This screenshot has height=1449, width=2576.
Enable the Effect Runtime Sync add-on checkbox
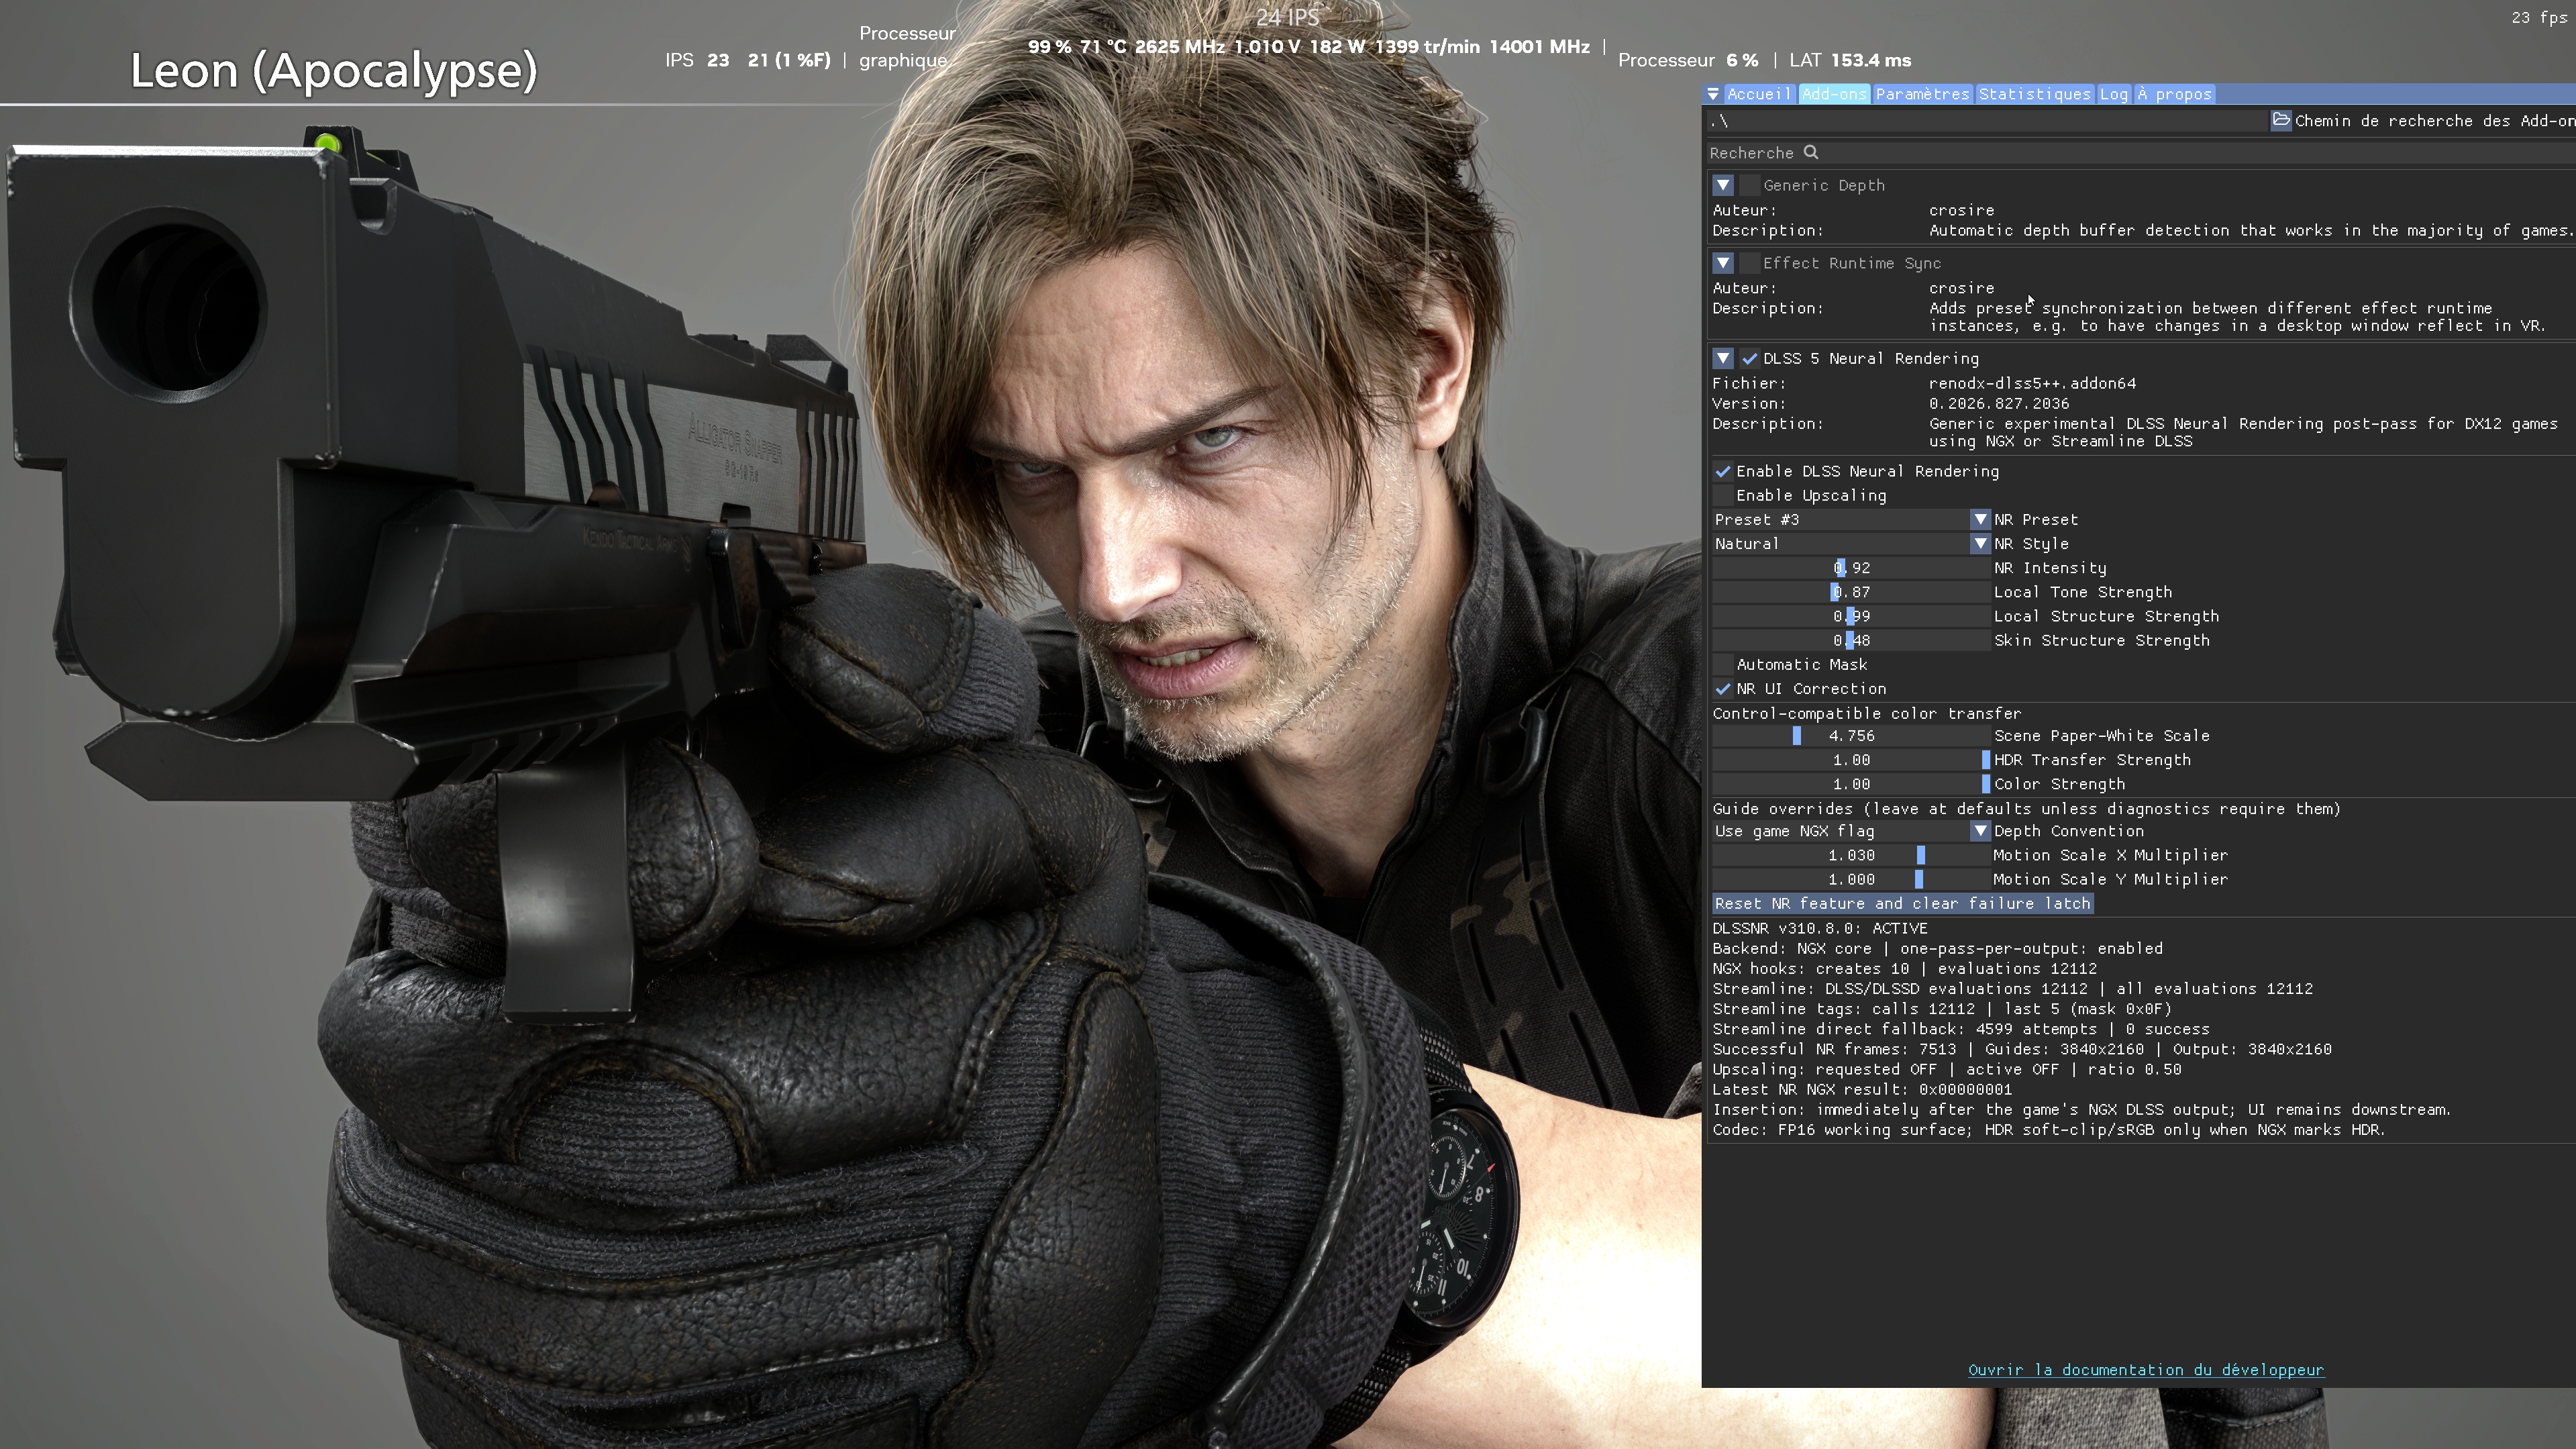point(1749,263)
